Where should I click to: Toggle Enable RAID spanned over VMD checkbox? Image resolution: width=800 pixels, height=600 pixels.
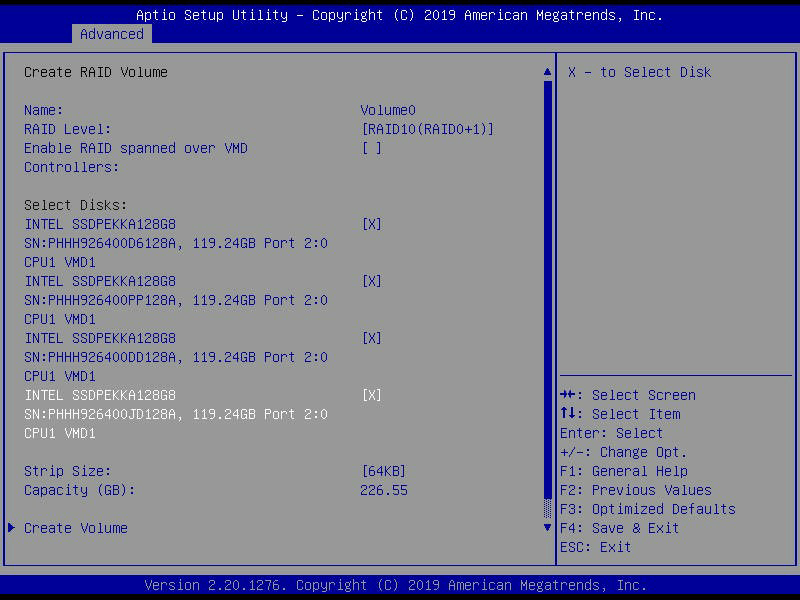click(x=371, y=148)
